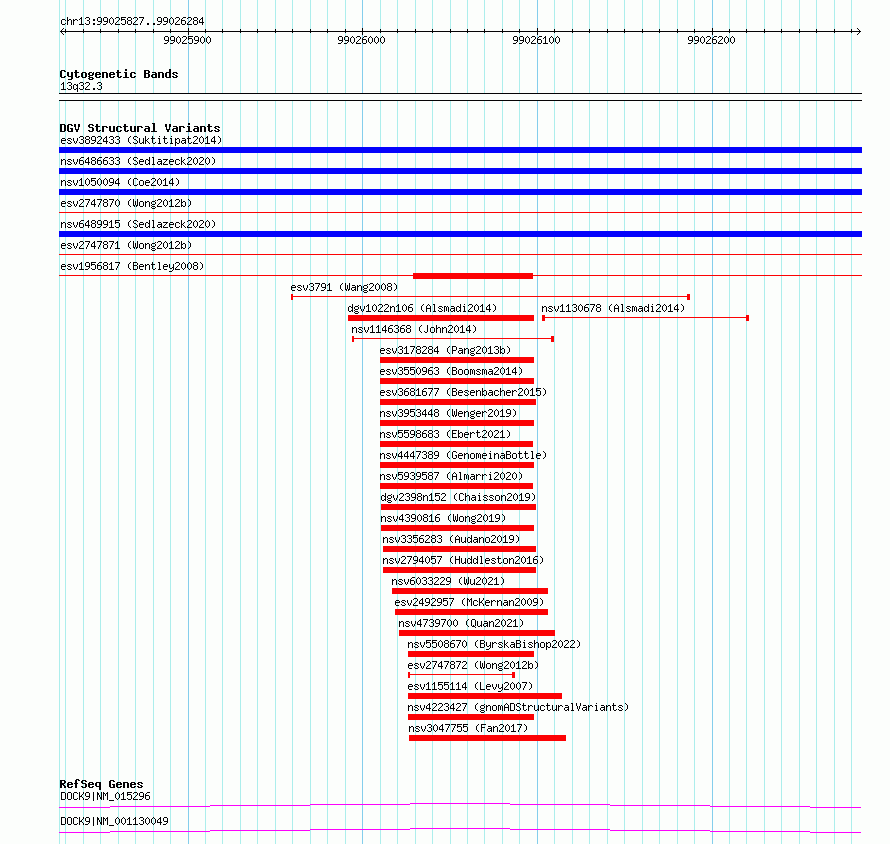Select the nsv6486633 (Sedlazeck2020) variant label

138,161
